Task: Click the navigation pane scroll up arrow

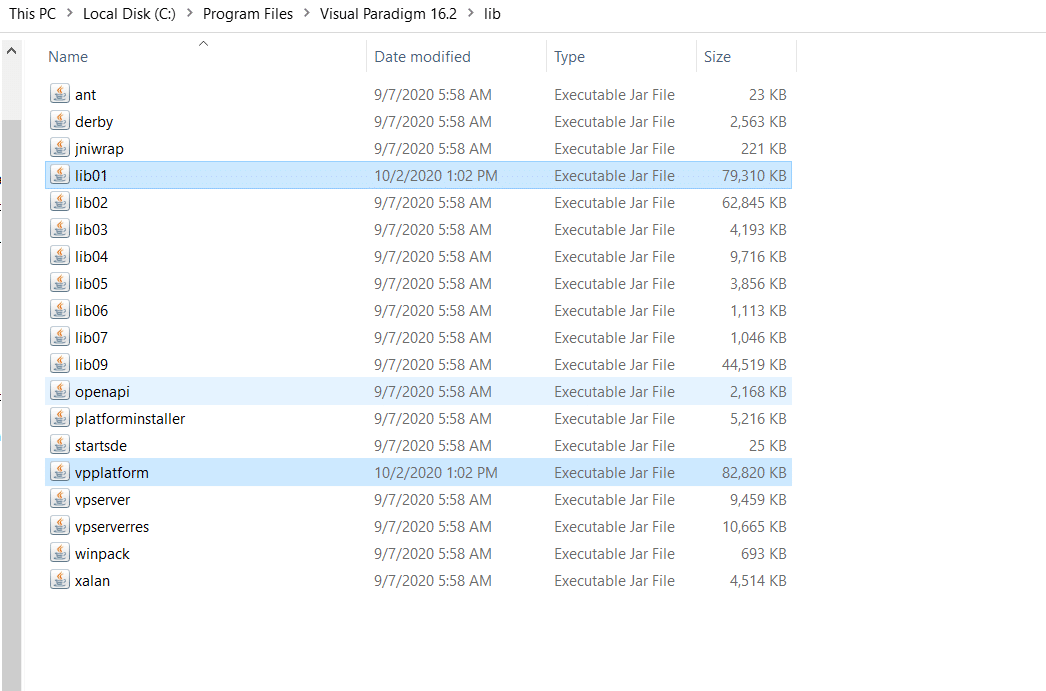Action: (11, 51)
